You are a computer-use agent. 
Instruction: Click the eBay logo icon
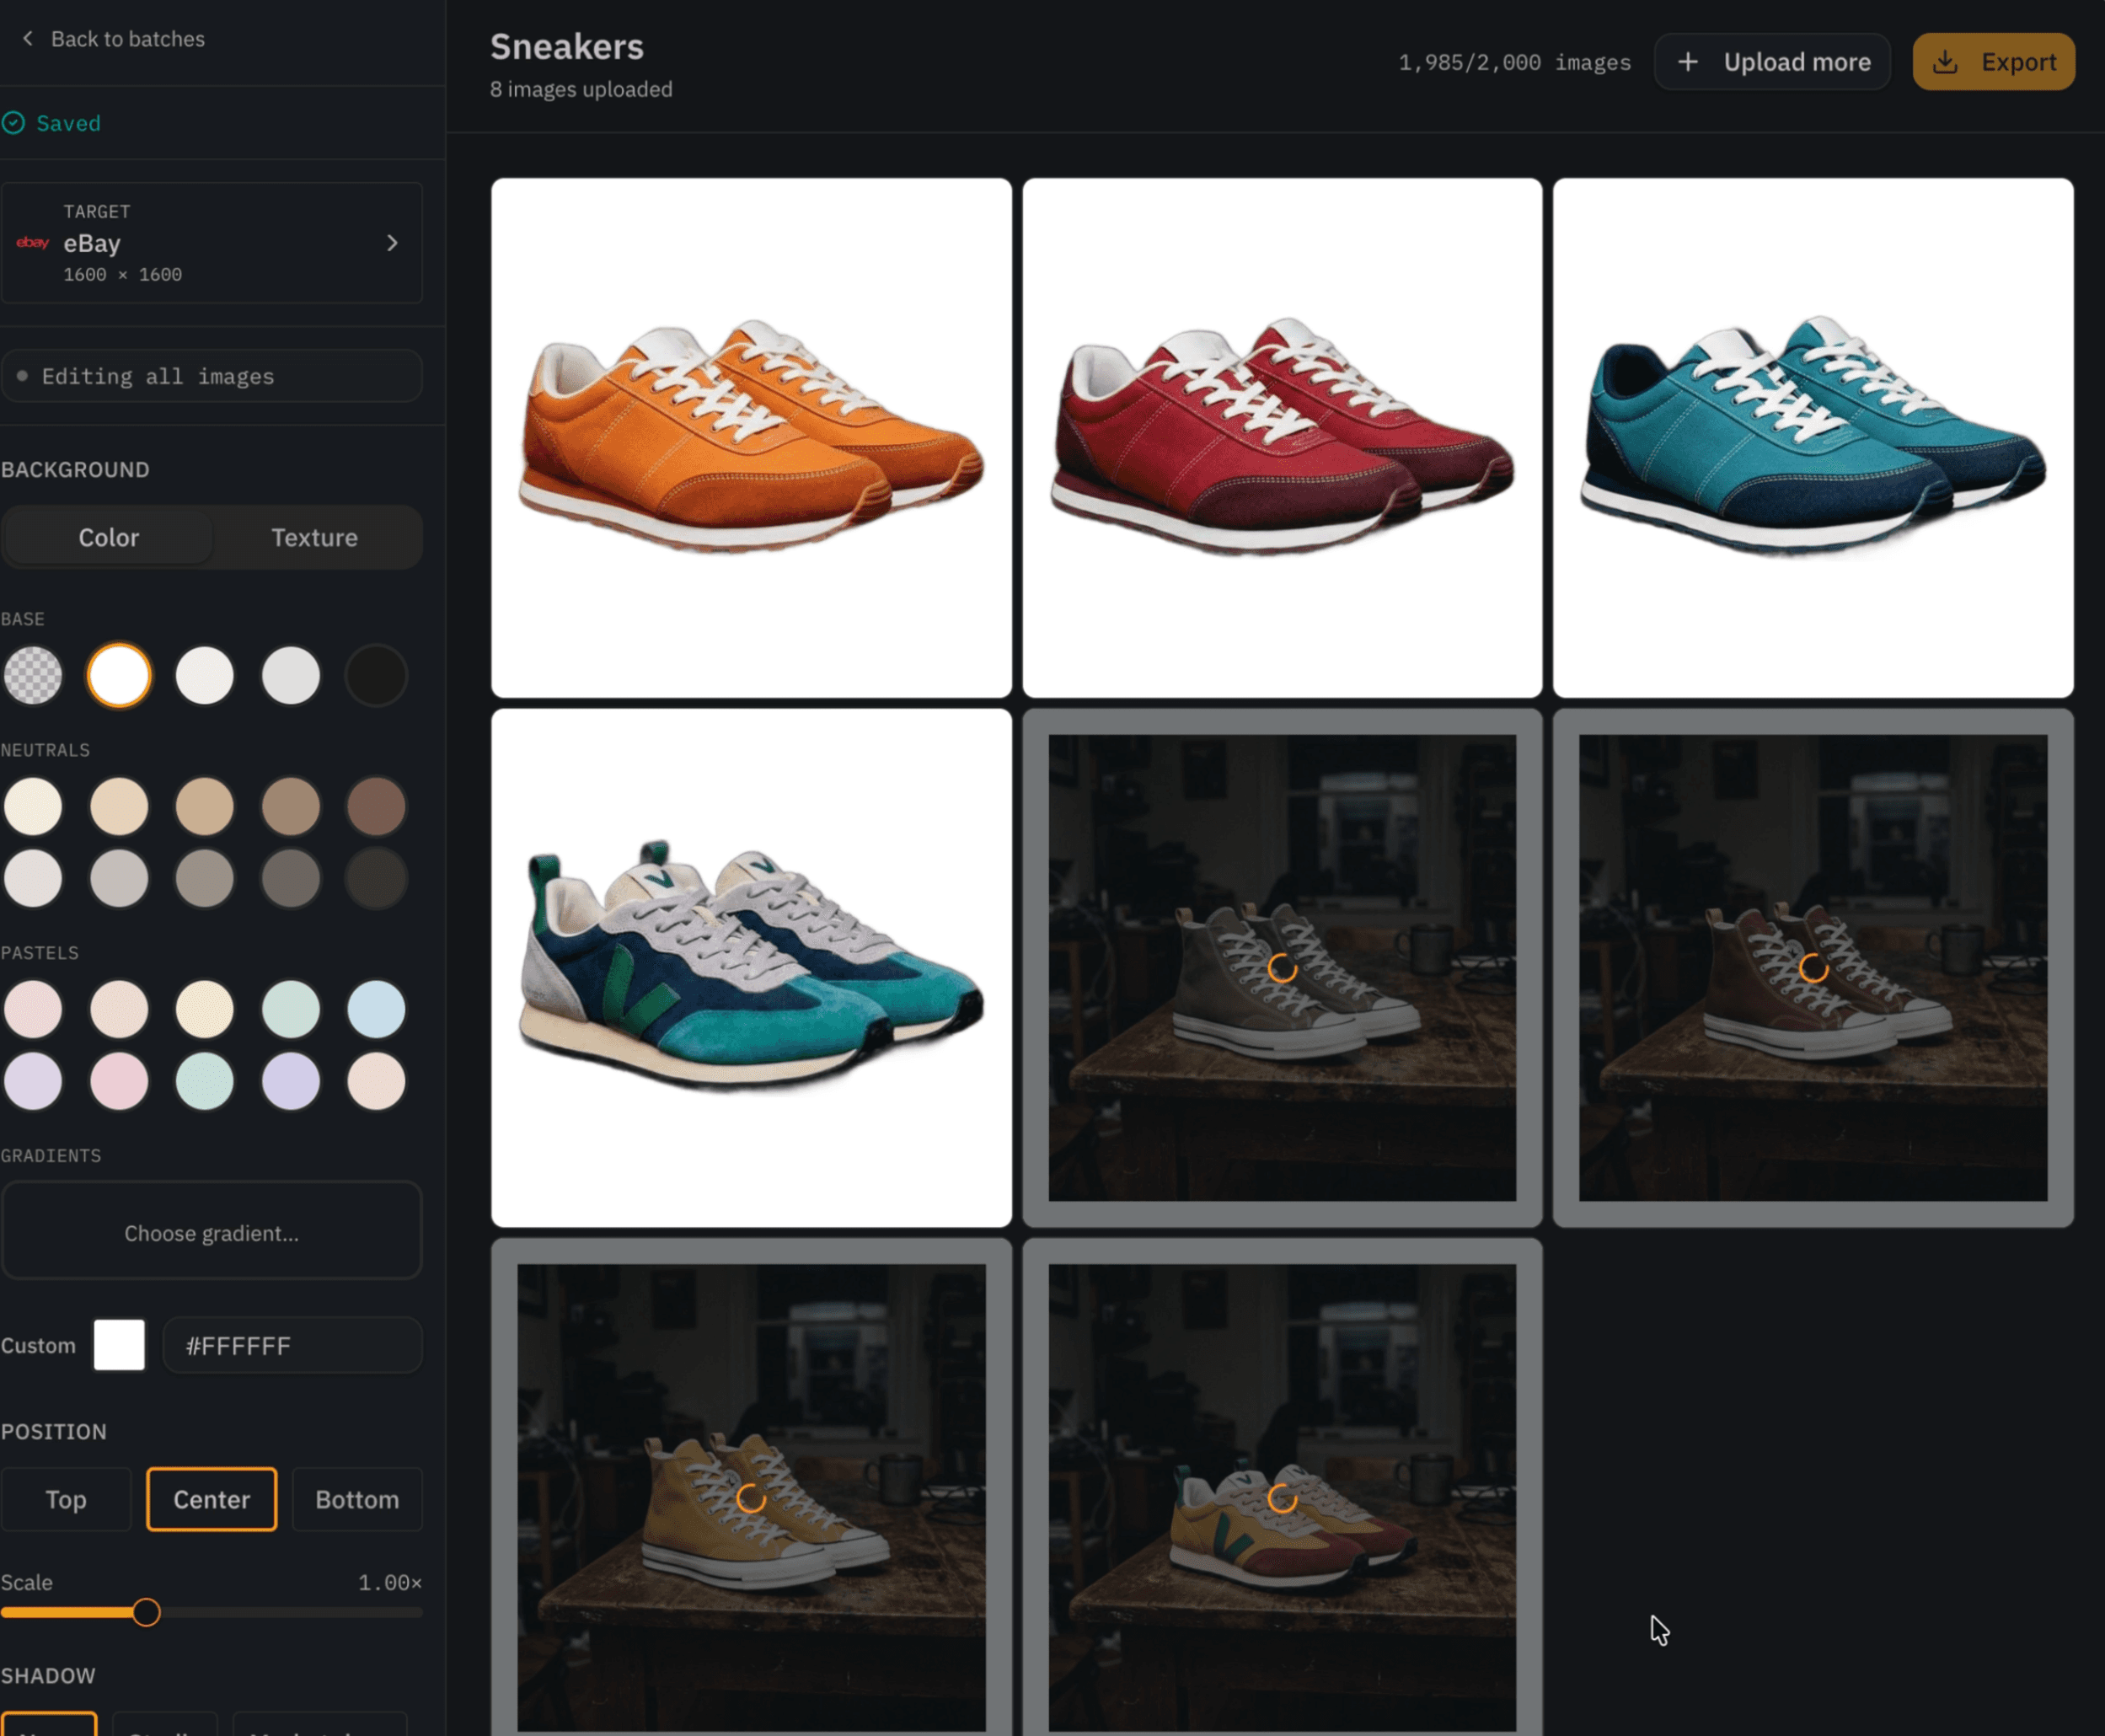(33, 242)
